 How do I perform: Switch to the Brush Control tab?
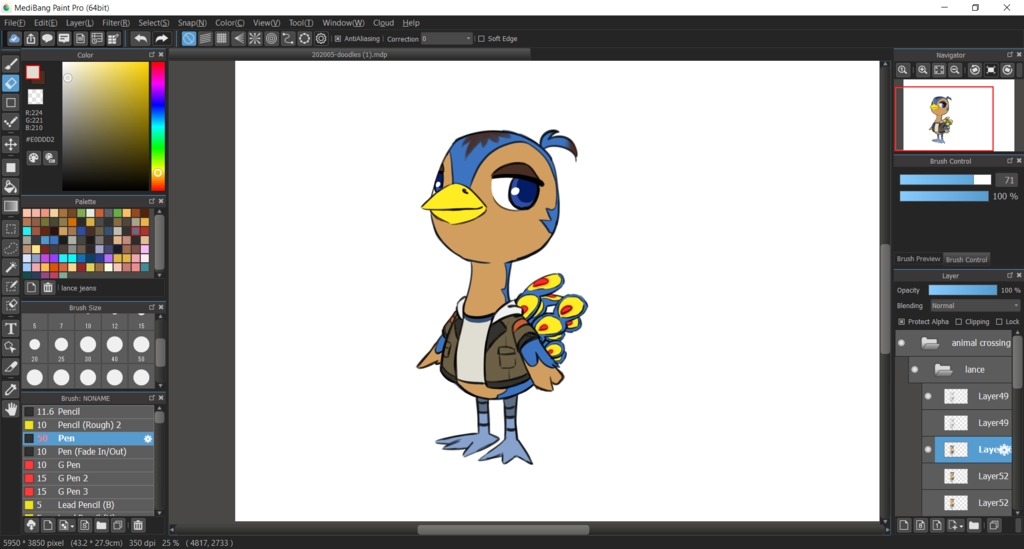pos(967,259)
